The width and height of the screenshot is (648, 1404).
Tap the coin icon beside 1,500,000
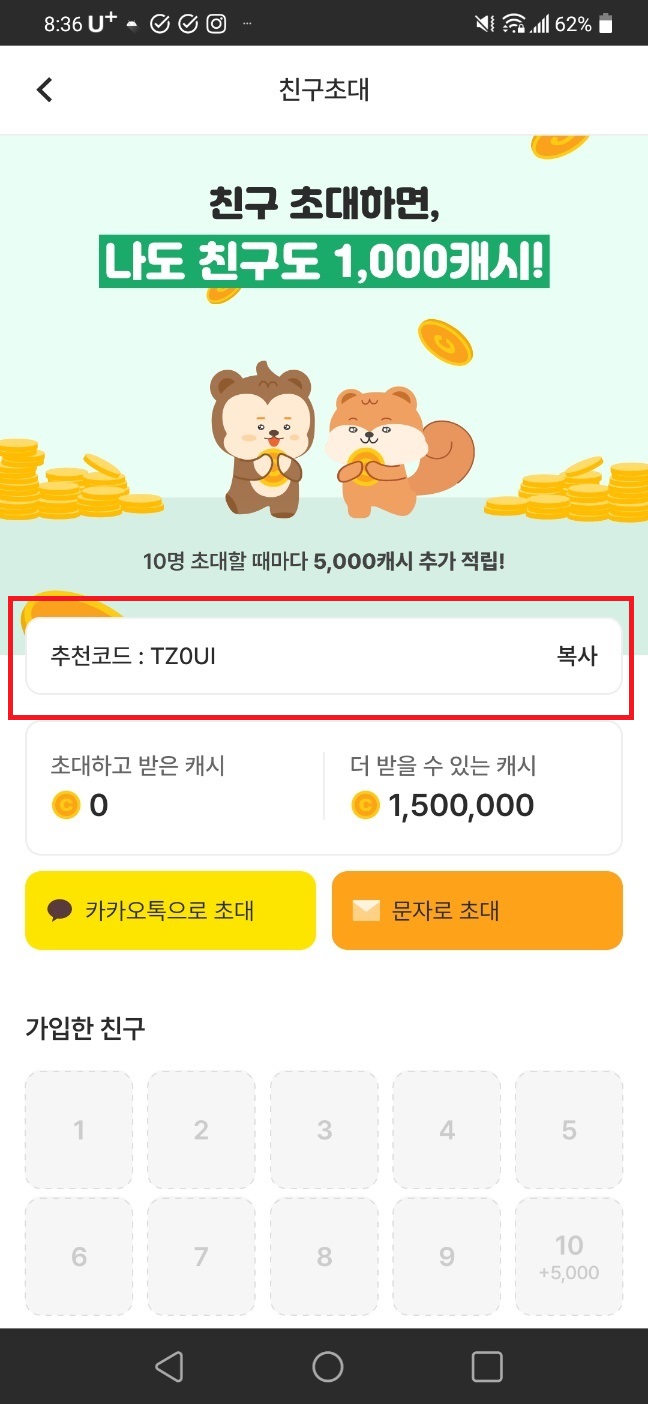366,805
